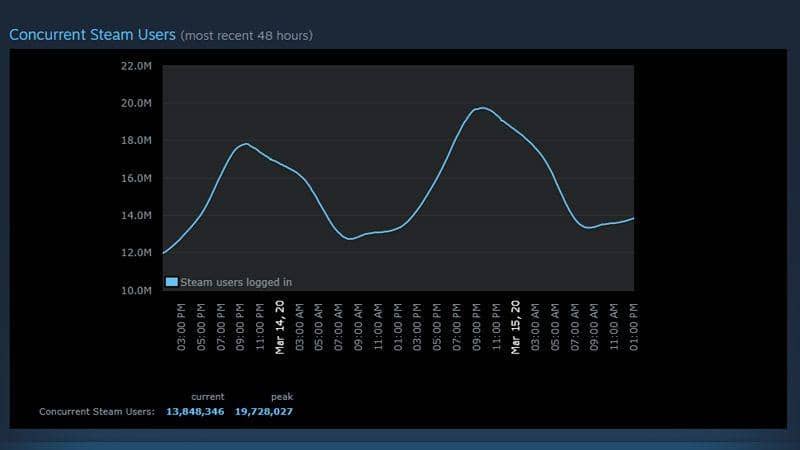Click the 'current' column header

coord(208,396)
